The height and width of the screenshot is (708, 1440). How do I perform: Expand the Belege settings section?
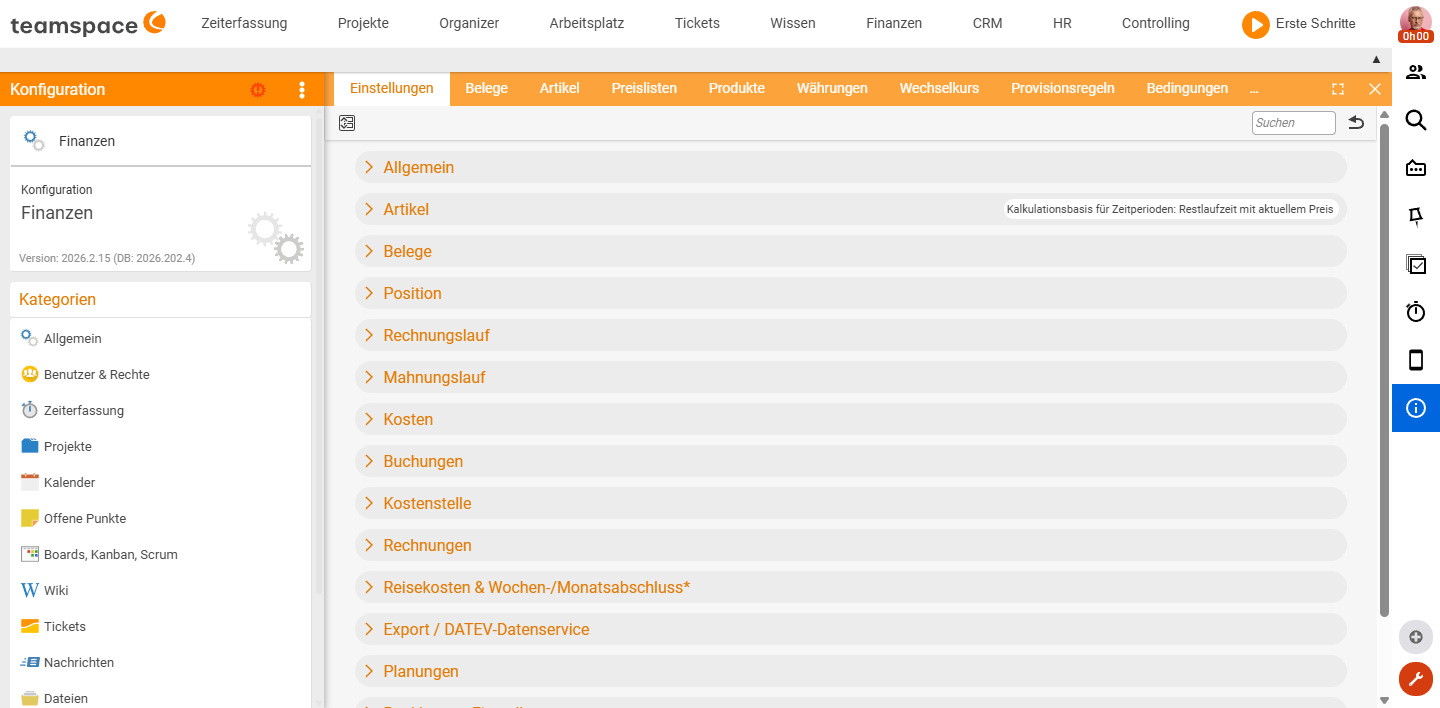pos(851,251)
